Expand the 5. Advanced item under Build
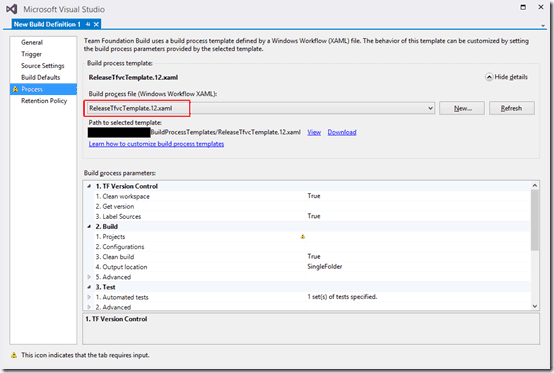 [89, 277]
